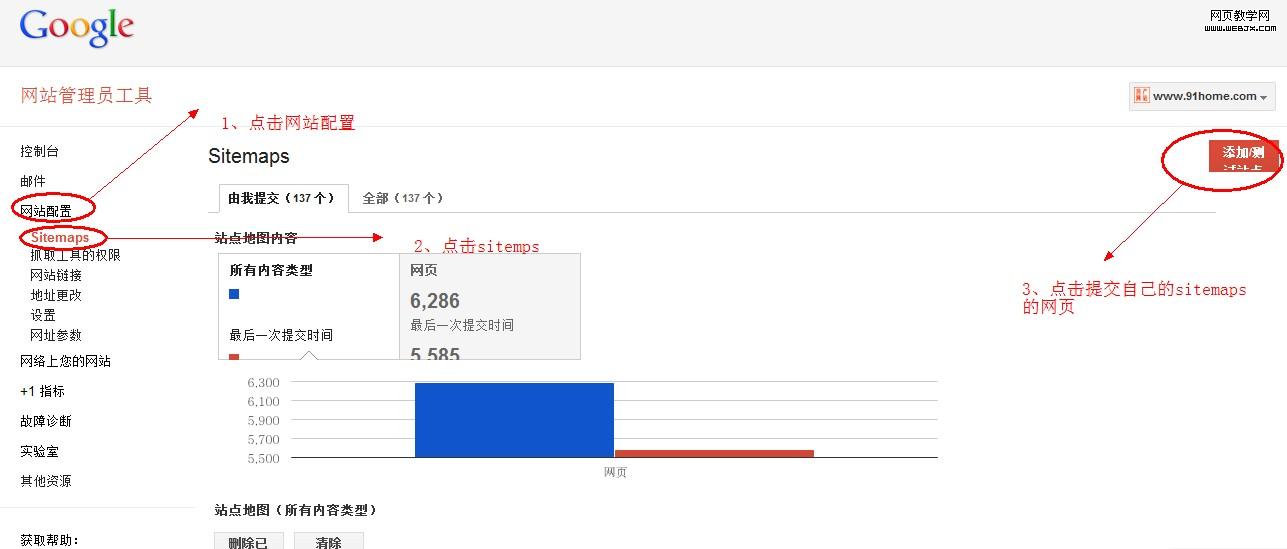The image size is (1287, 549).
Task: Click the red 添加/测试 Sitemap button
Action: tap(1243, 155)
